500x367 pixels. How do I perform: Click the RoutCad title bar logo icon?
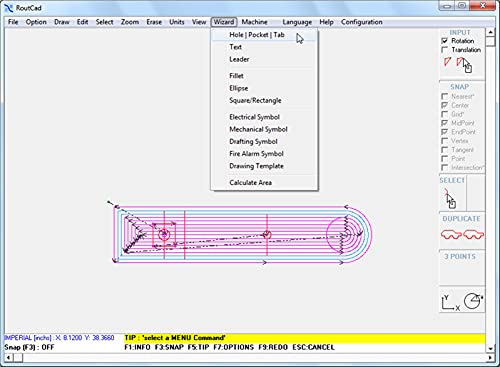(x=9, y=8)
